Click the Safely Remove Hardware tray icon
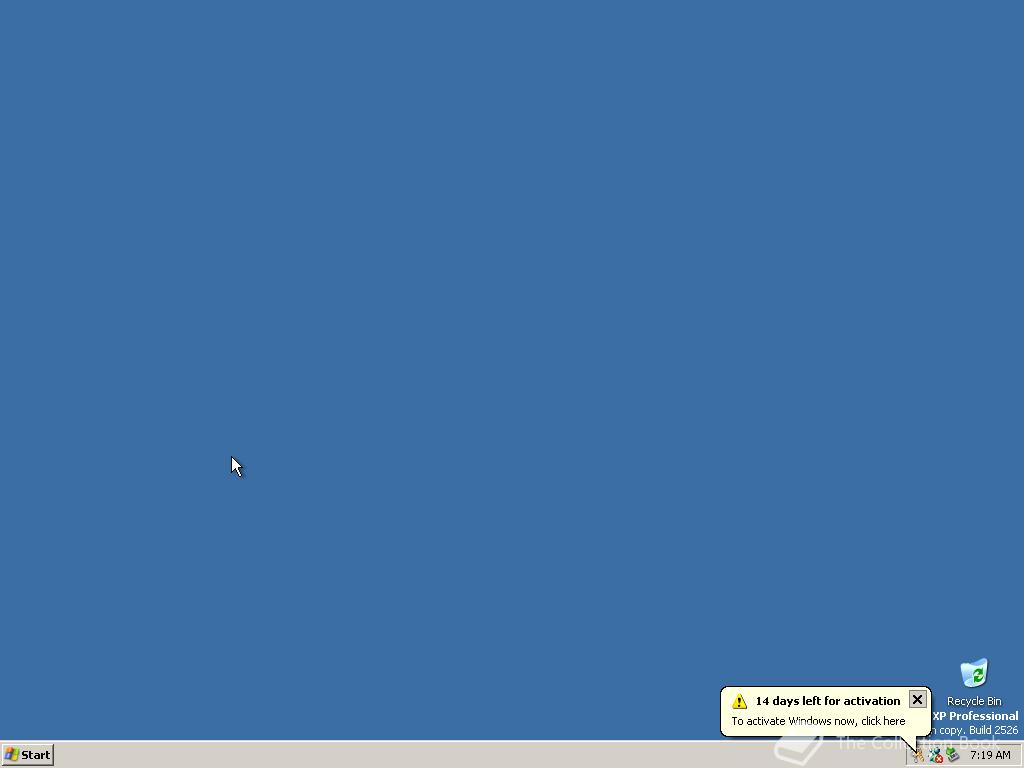Screen dimensions: 1024x768 pyautogui.click(x=952, y=756)
